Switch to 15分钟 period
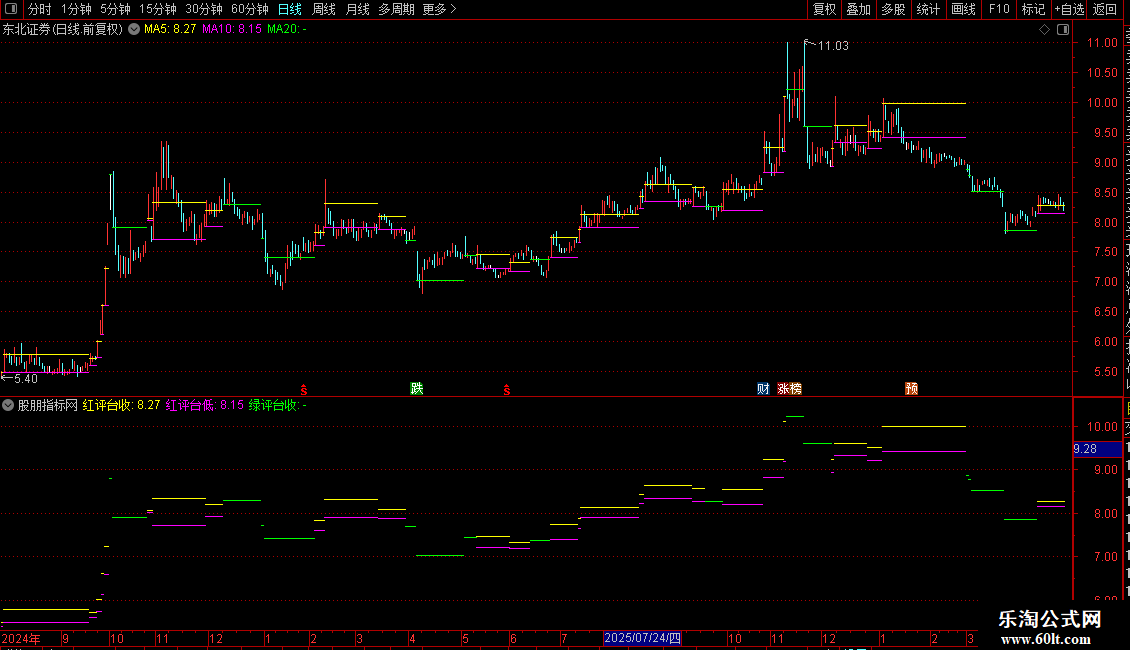1130x650 pixels. 158,9
